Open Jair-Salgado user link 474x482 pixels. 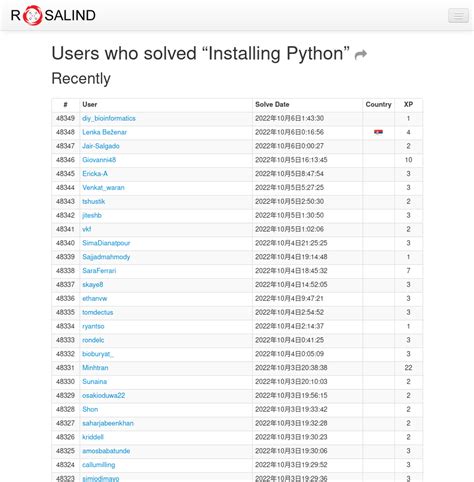(x=101, y=146)
